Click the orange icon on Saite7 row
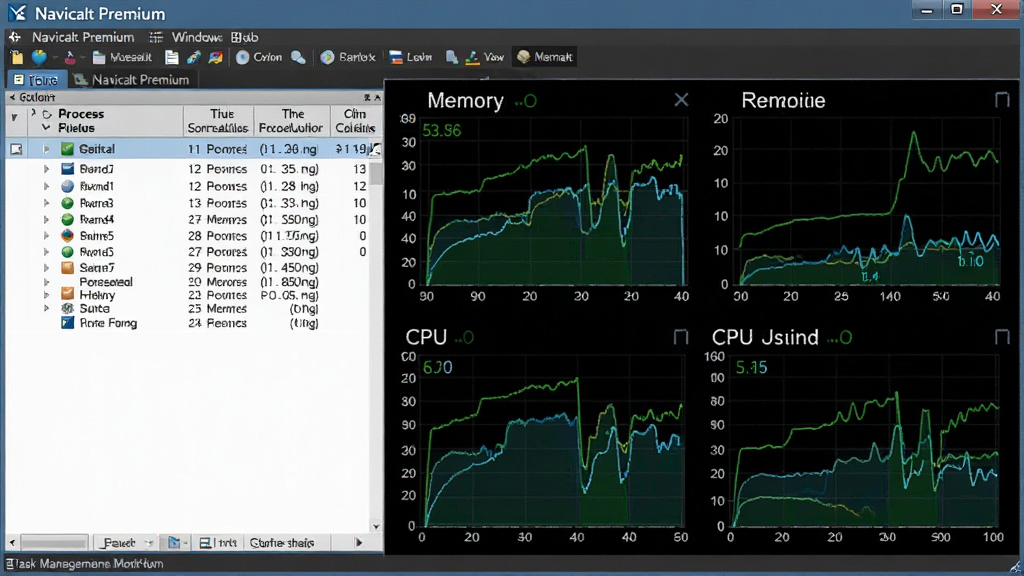 point(67,267)
